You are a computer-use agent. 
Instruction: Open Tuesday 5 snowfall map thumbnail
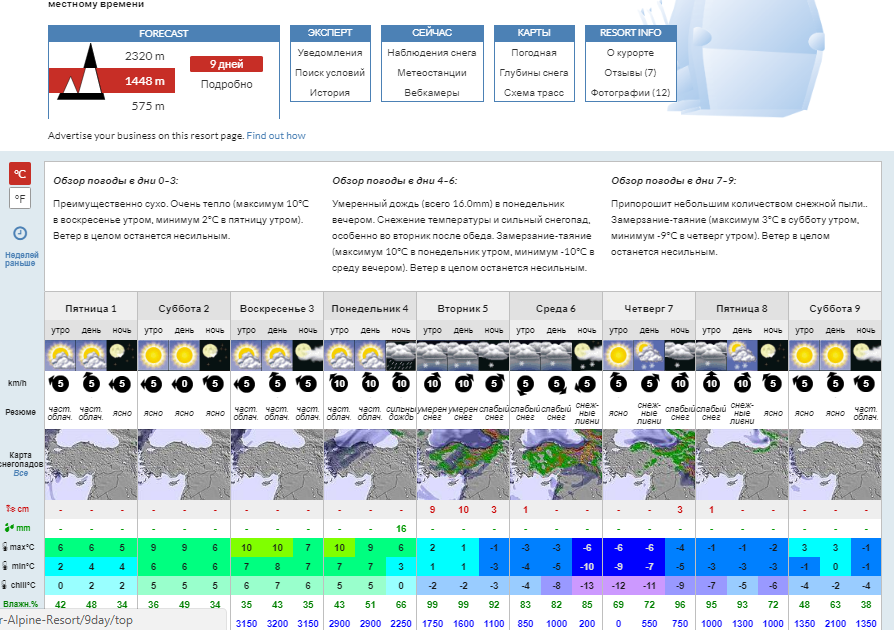tap(463, 465)
